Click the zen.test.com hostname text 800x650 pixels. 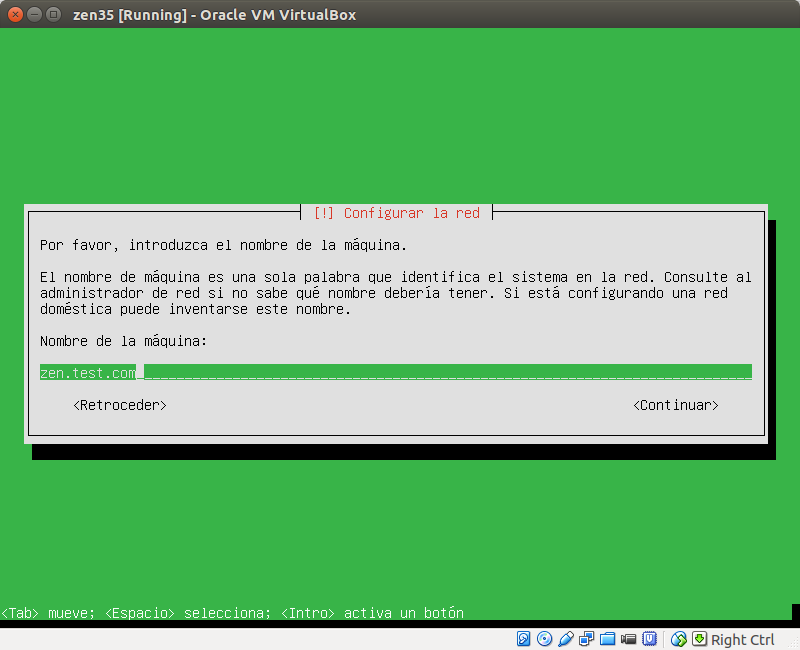pos(87,371)
